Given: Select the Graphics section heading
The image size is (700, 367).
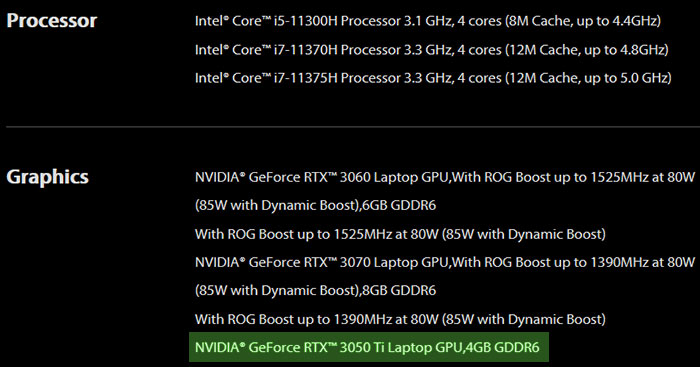Looking at the screenshot, I should coord(47,177).
